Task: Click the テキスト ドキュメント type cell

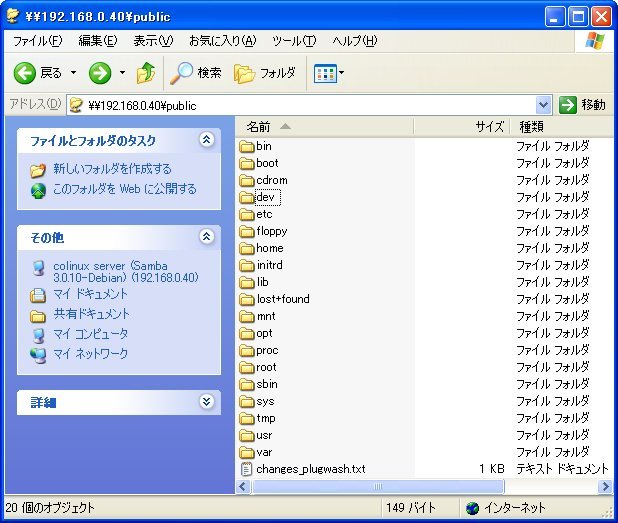Action: (x=562, y=469)
